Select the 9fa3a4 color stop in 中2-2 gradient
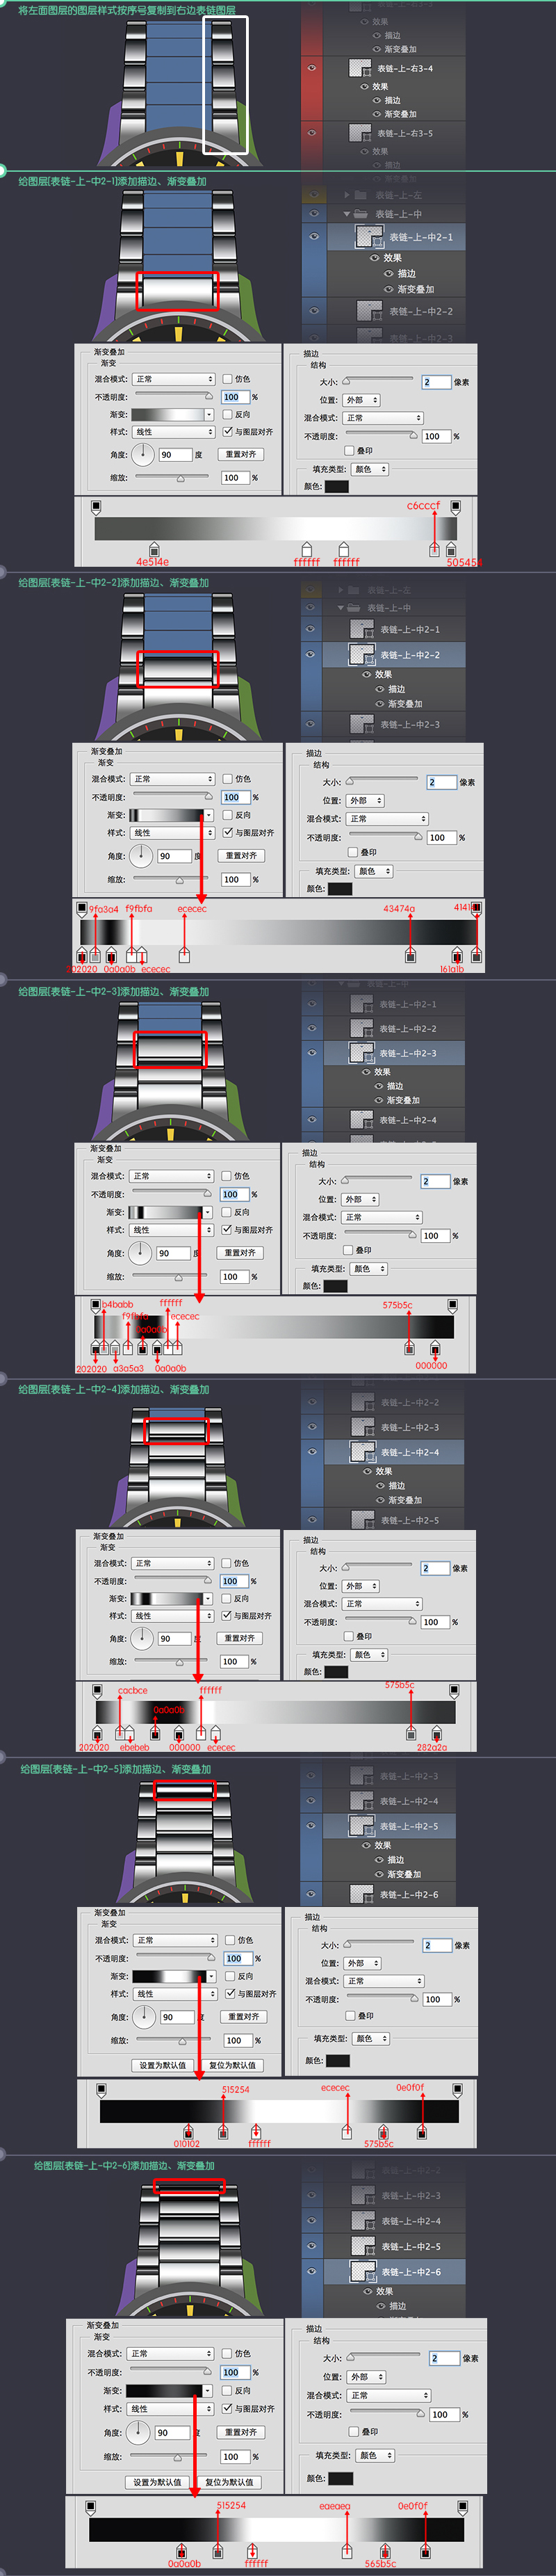Image resolution: width=556 pixels, height=2576 pixels. coord(95,955)
